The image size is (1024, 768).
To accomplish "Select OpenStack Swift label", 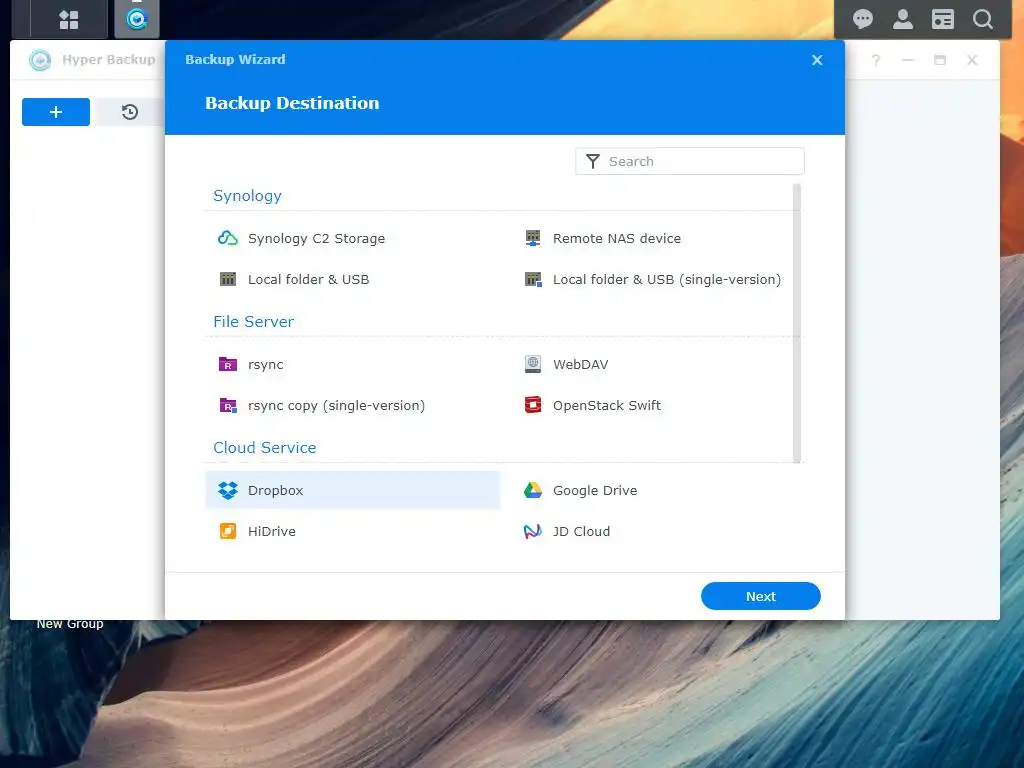I will point(607,406).
